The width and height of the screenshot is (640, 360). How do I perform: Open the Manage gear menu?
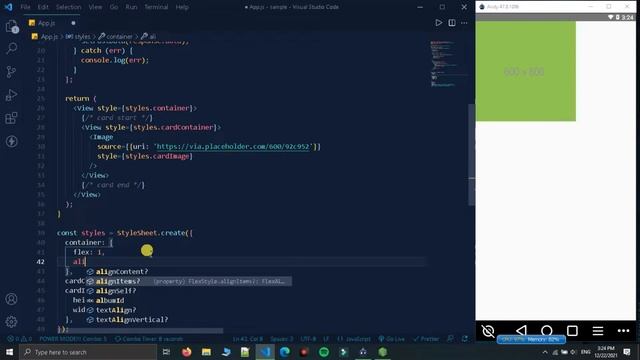(11, 322)
